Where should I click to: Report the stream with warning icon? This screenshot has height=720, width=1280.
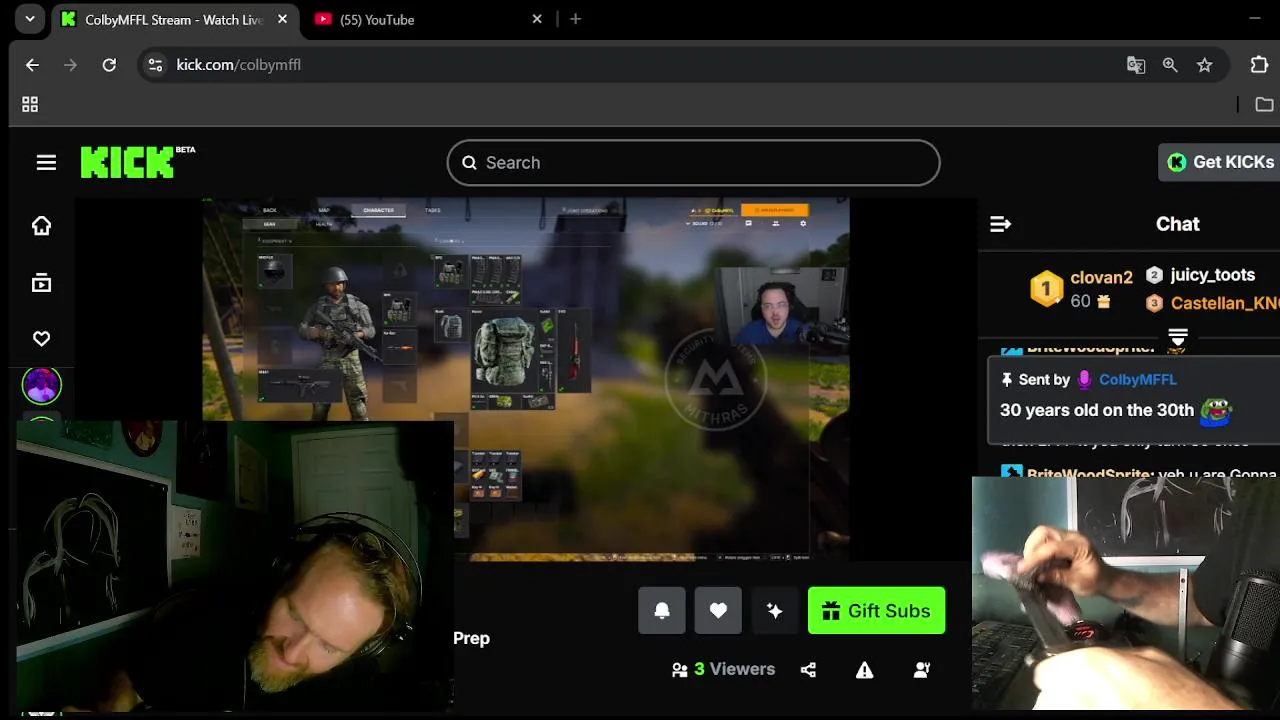pos(865,670)
